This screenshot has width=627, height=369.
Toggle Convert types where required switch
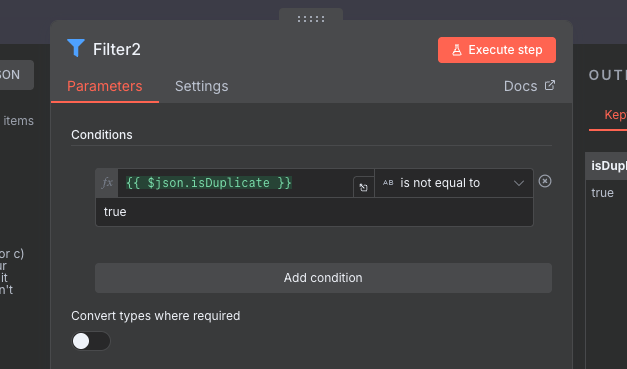coord(91,341)
